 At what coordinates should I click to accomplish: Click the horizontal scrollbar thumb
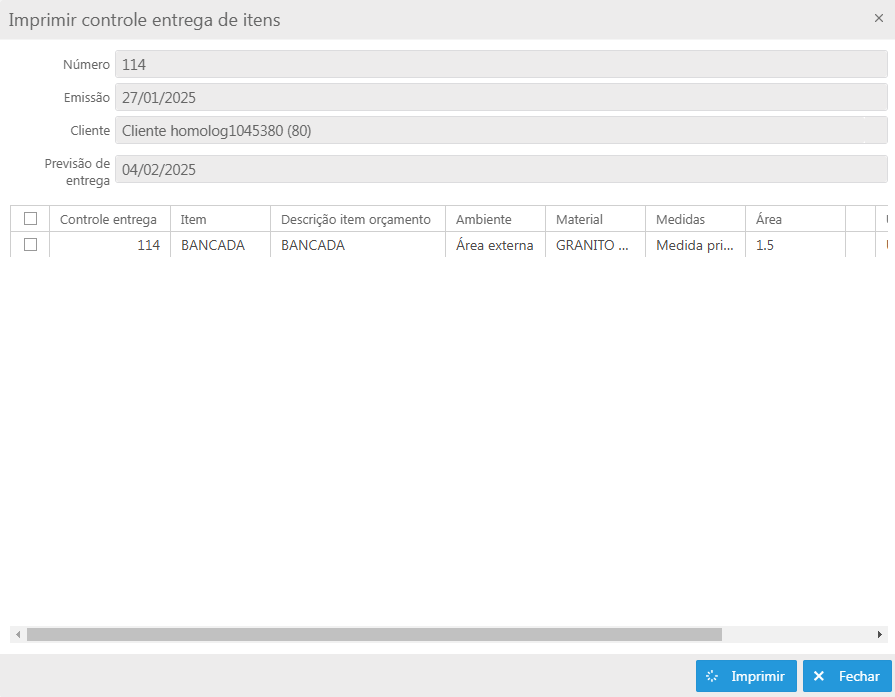(x=373, y=634)
